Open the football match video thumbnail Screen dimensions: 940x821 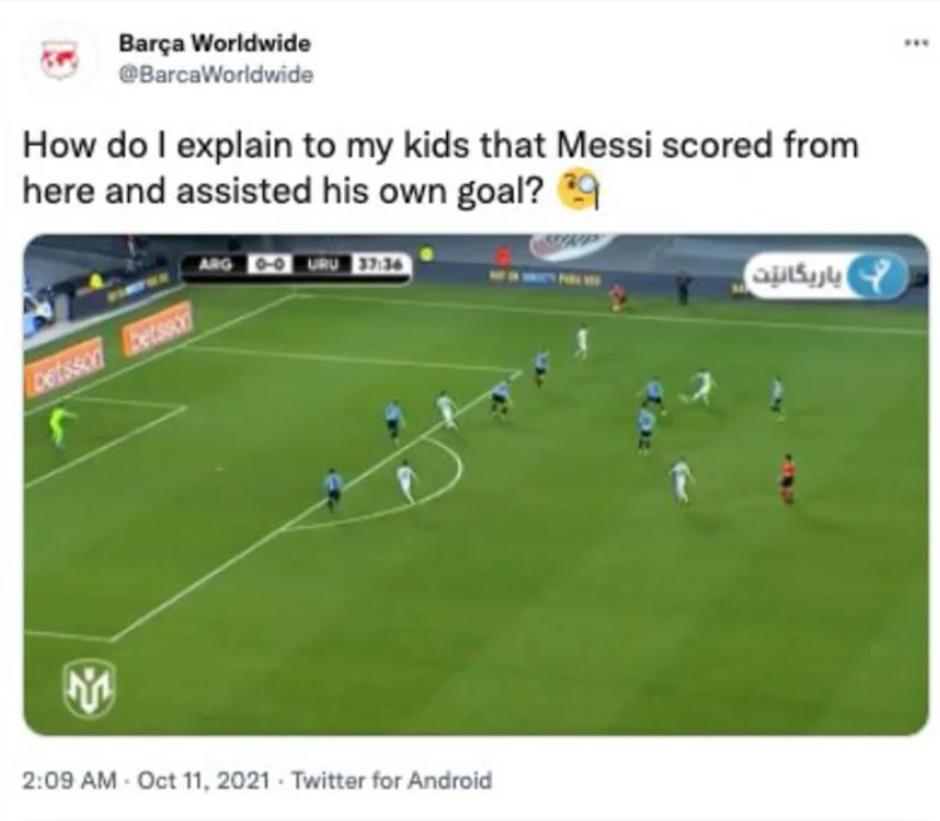click(x=475, y=484)
